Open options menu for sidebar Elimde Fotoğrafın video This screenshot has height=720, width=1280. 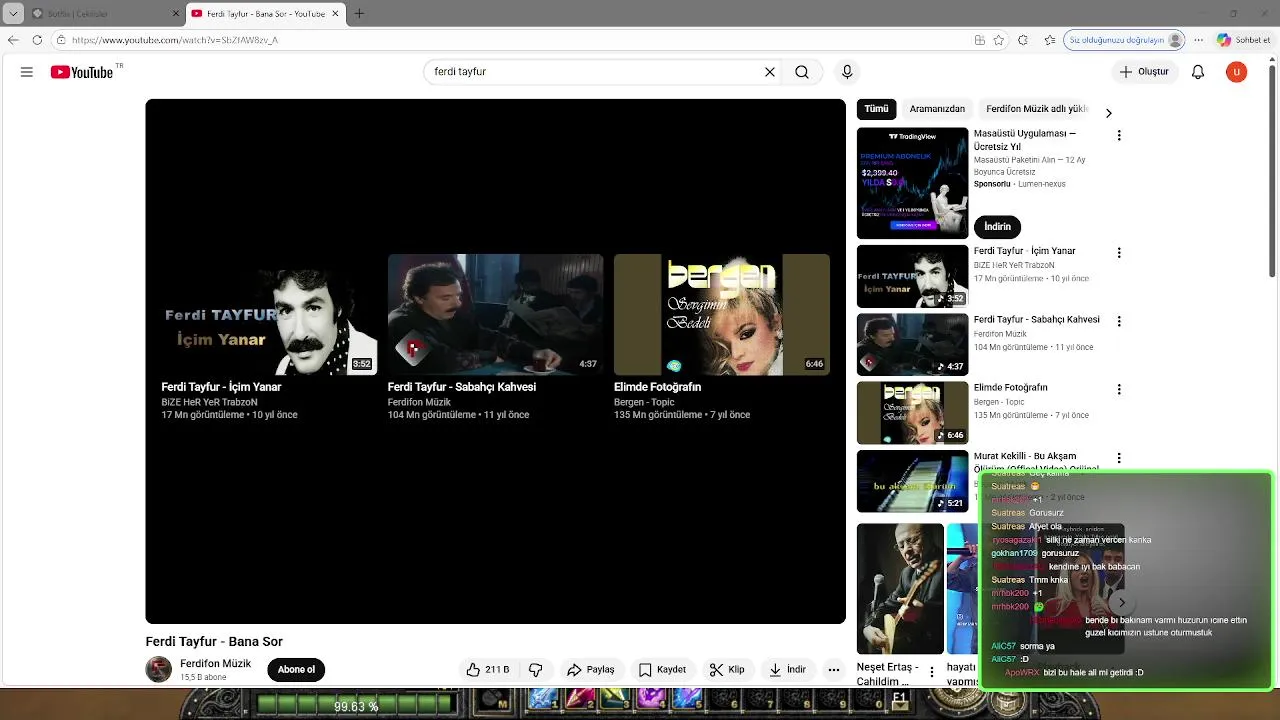click(x=1119, y=390)
